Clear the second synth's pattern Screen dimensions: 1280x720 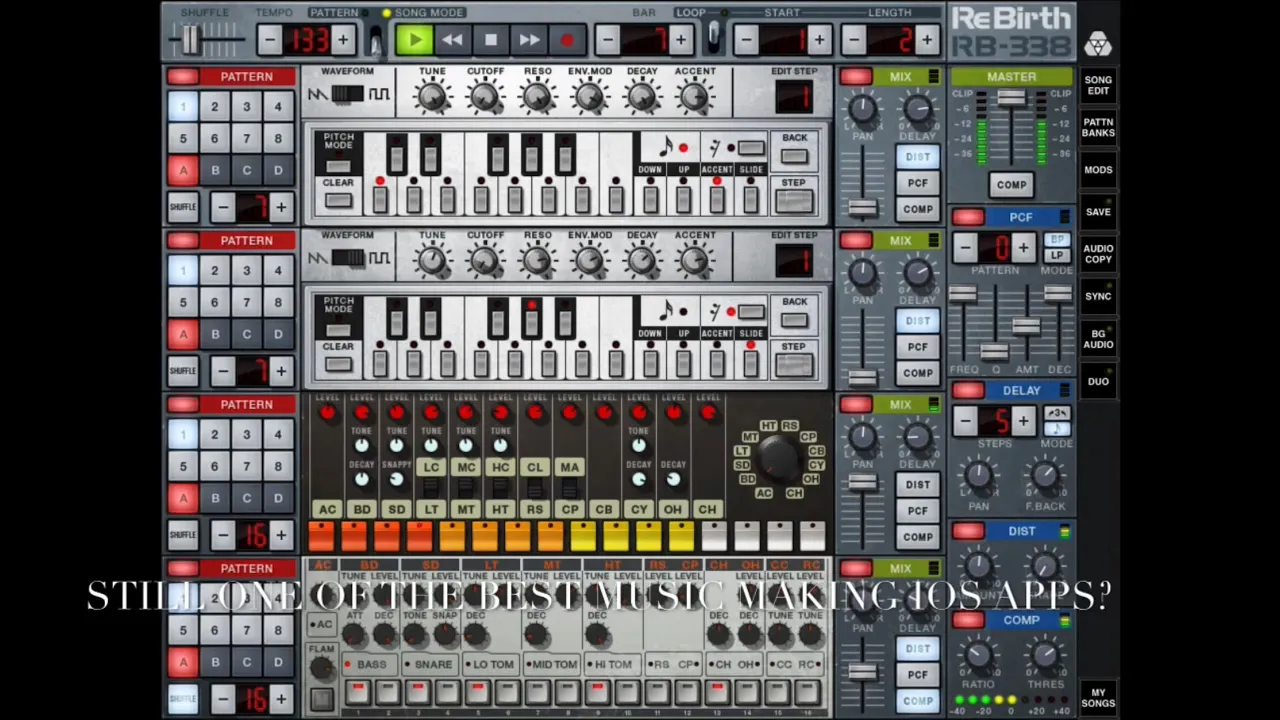338,365
